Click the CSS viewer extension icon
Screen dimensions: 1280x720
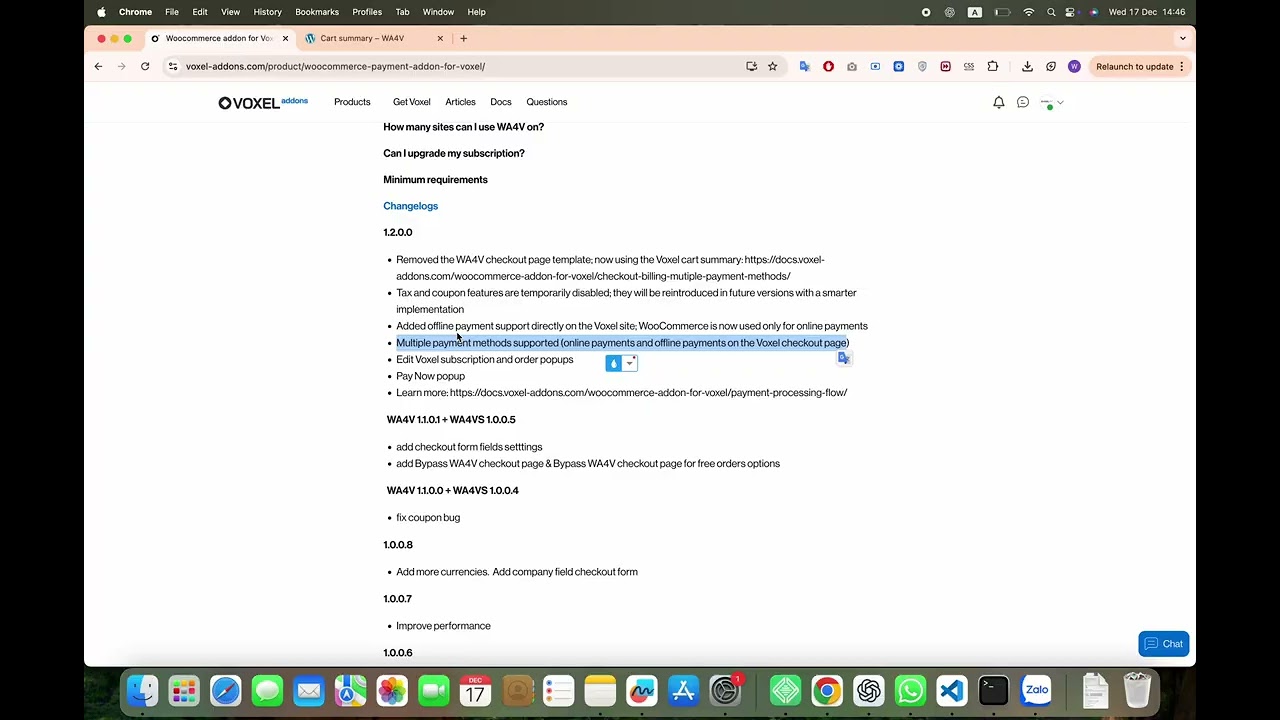[x=969, y=66]
